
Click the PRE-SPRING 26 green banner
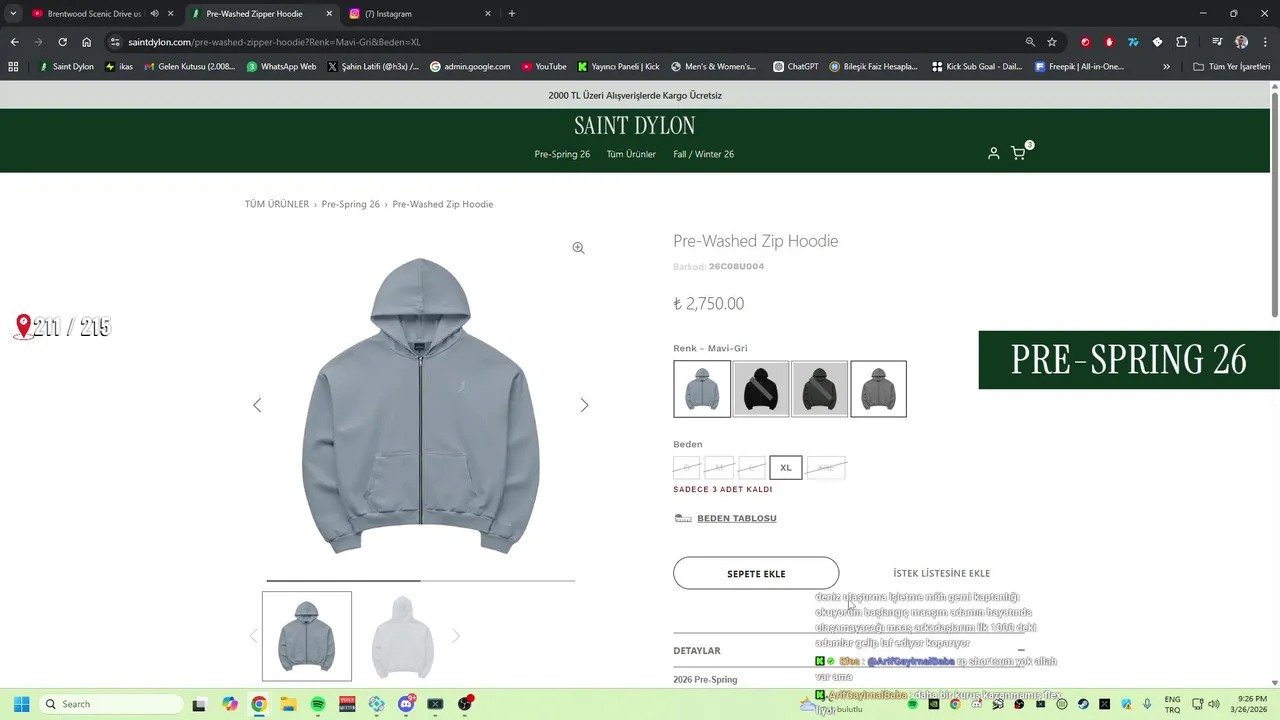1129,360
